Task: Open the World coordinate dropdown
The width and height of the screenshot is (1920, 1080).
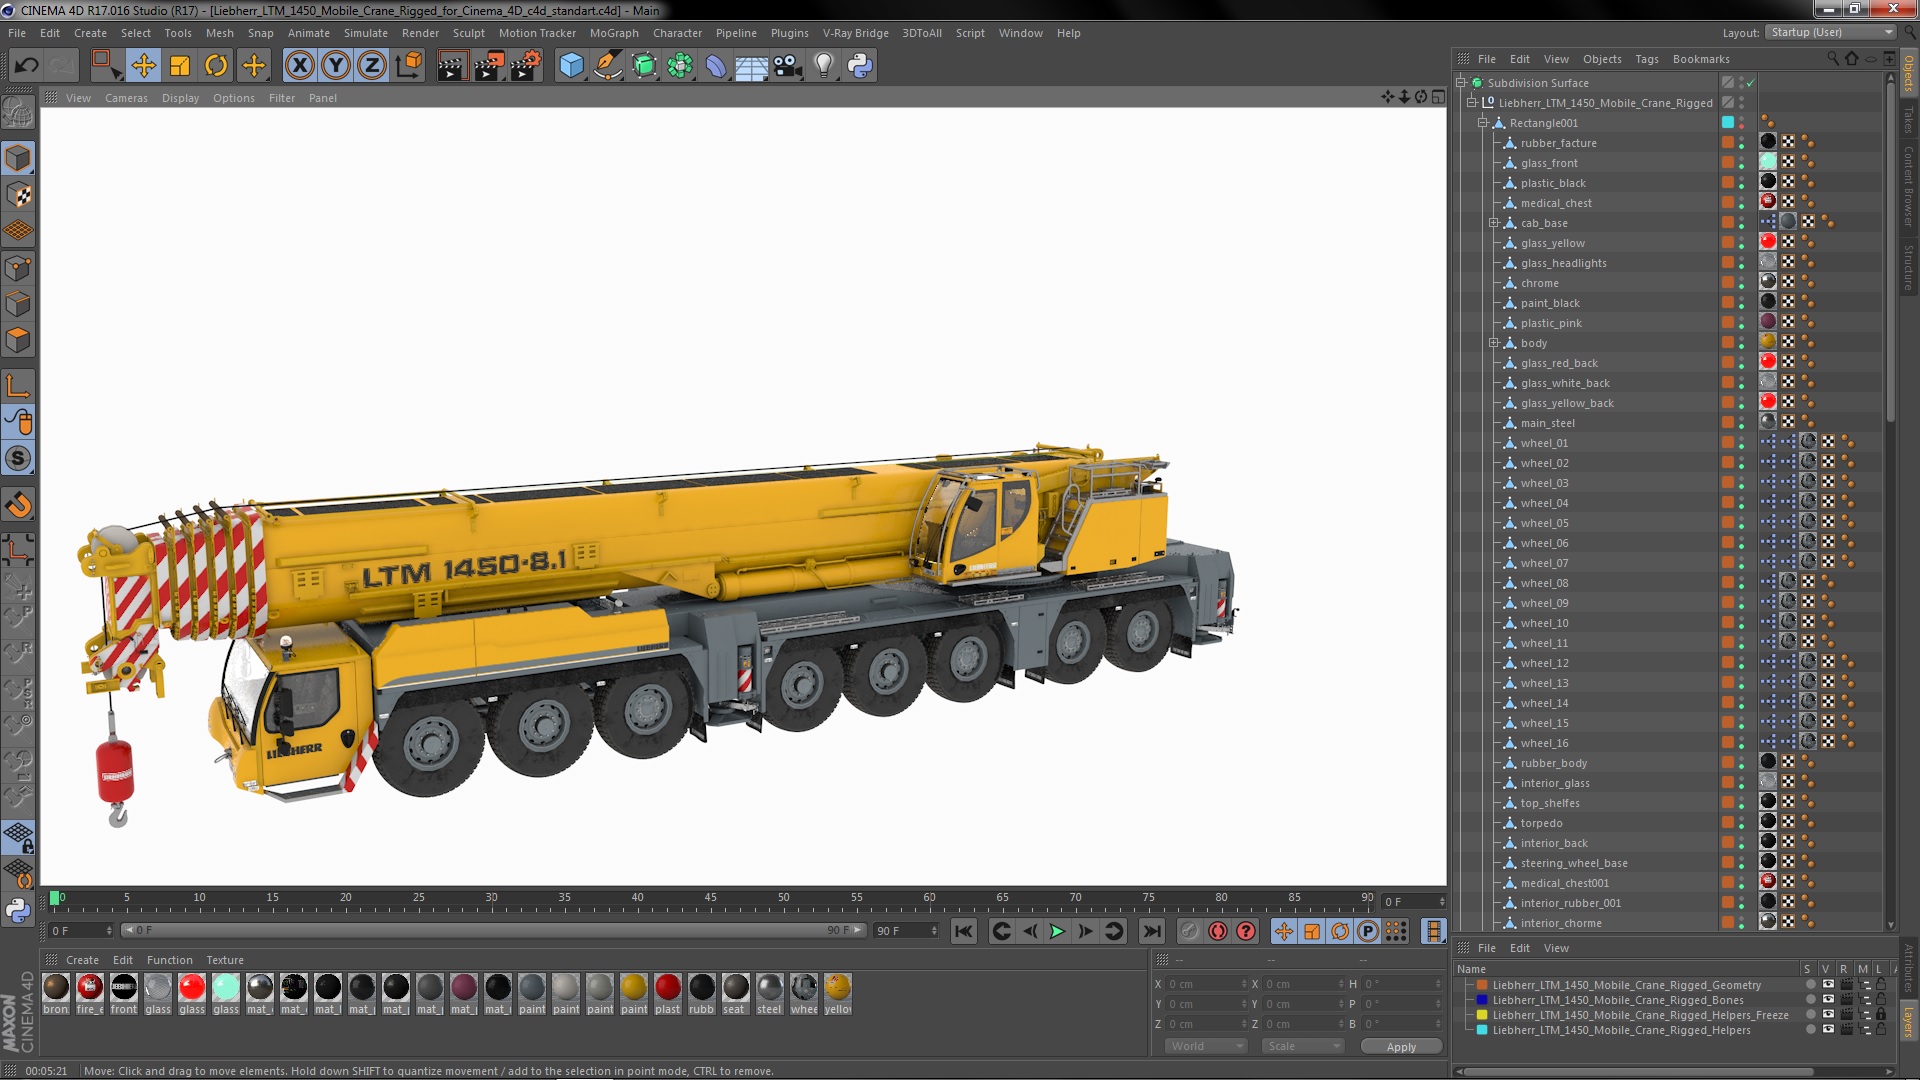Action: (1207, 1046)
